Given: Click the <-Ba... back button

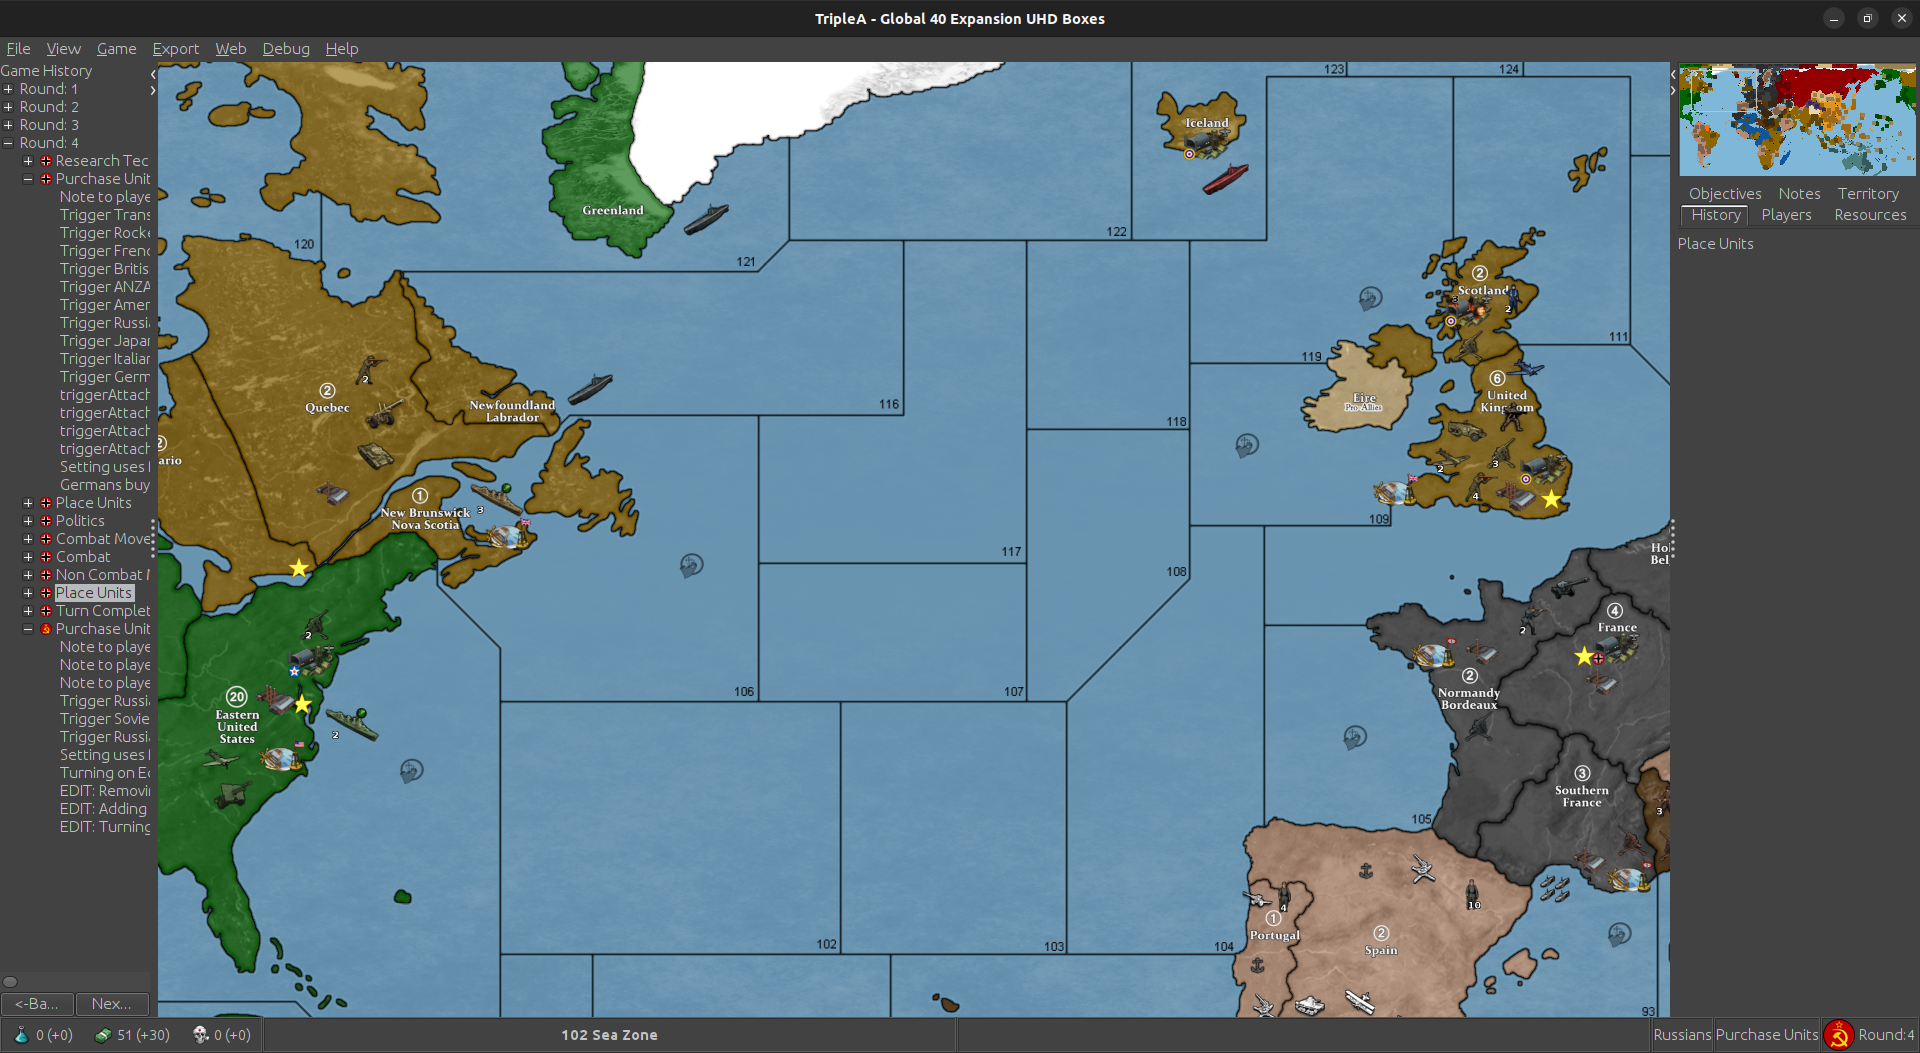Looking at the screenshot, I should point(36,1004).
